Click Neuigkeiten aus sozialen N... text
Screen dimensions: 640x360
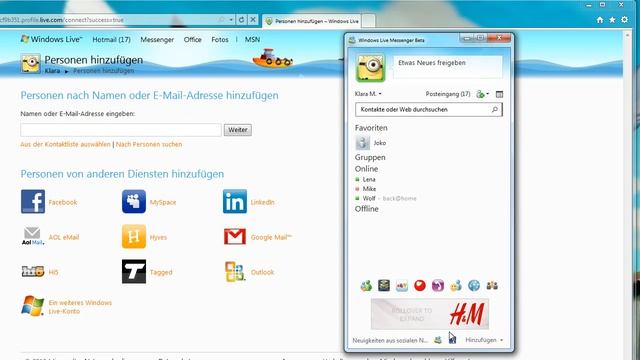(x=390, y=340)
